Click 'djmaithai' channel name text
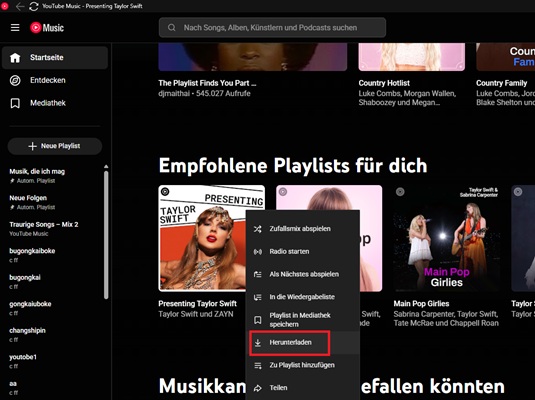The height and width of the screenshot is (400, 535). tap(174, 93)
